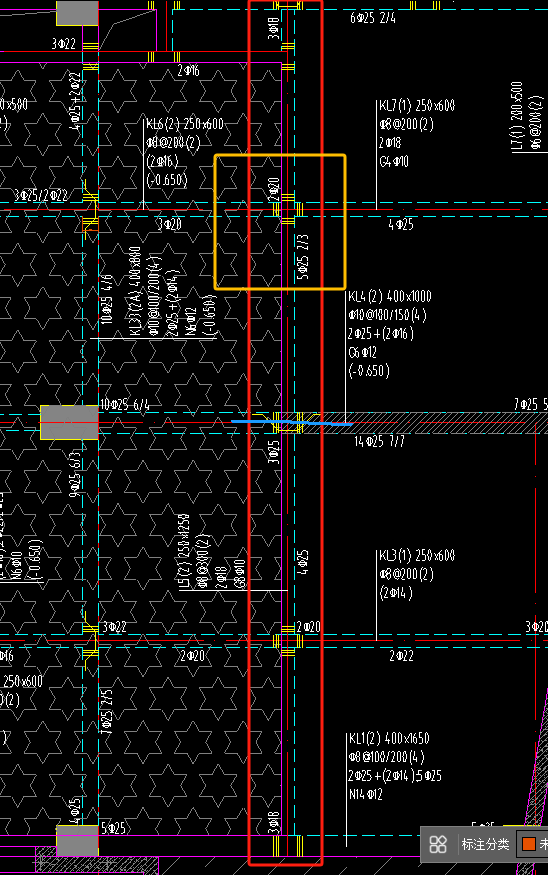
Task: Click the annotation classification grid icon
Action: [x=438, y=844]
